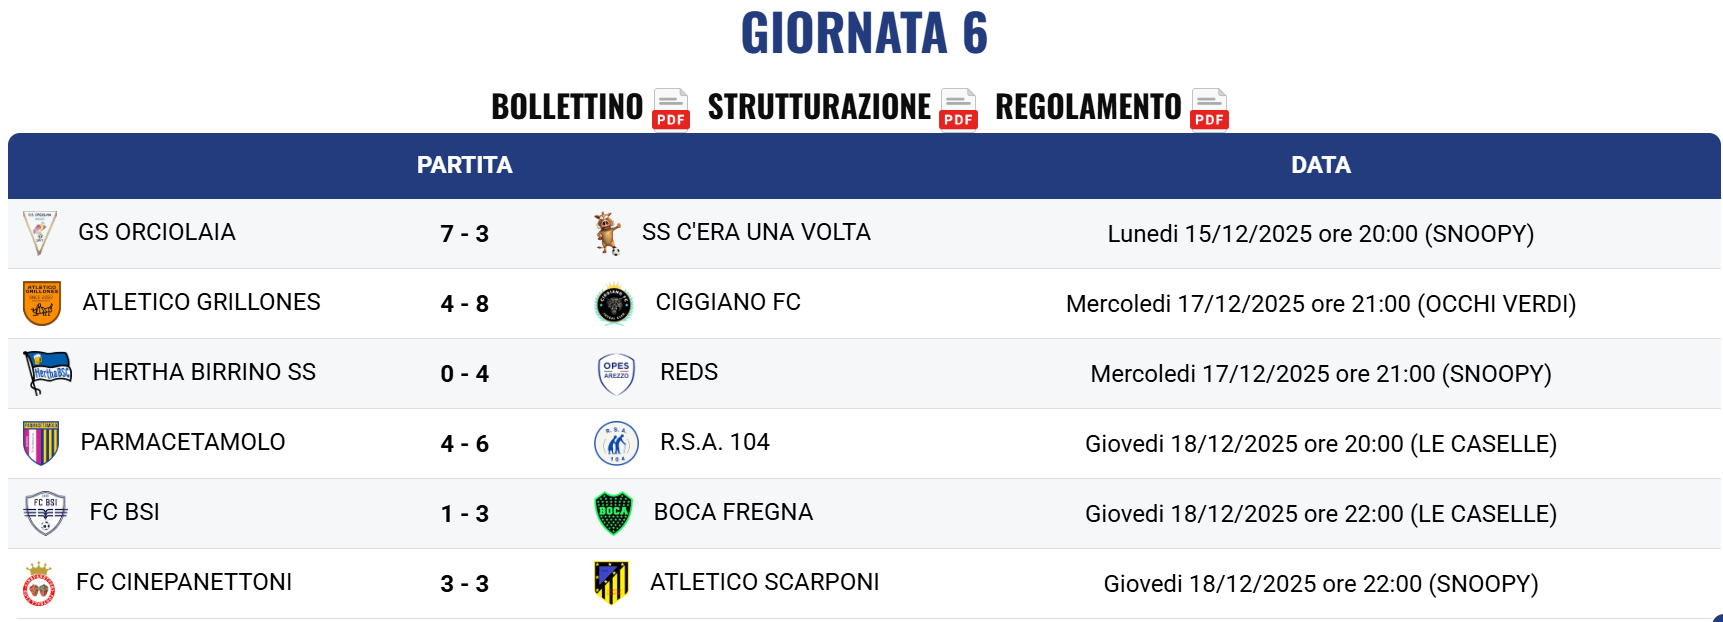Click the FC Cinepanettoni crown logo

tap(39, 584)
